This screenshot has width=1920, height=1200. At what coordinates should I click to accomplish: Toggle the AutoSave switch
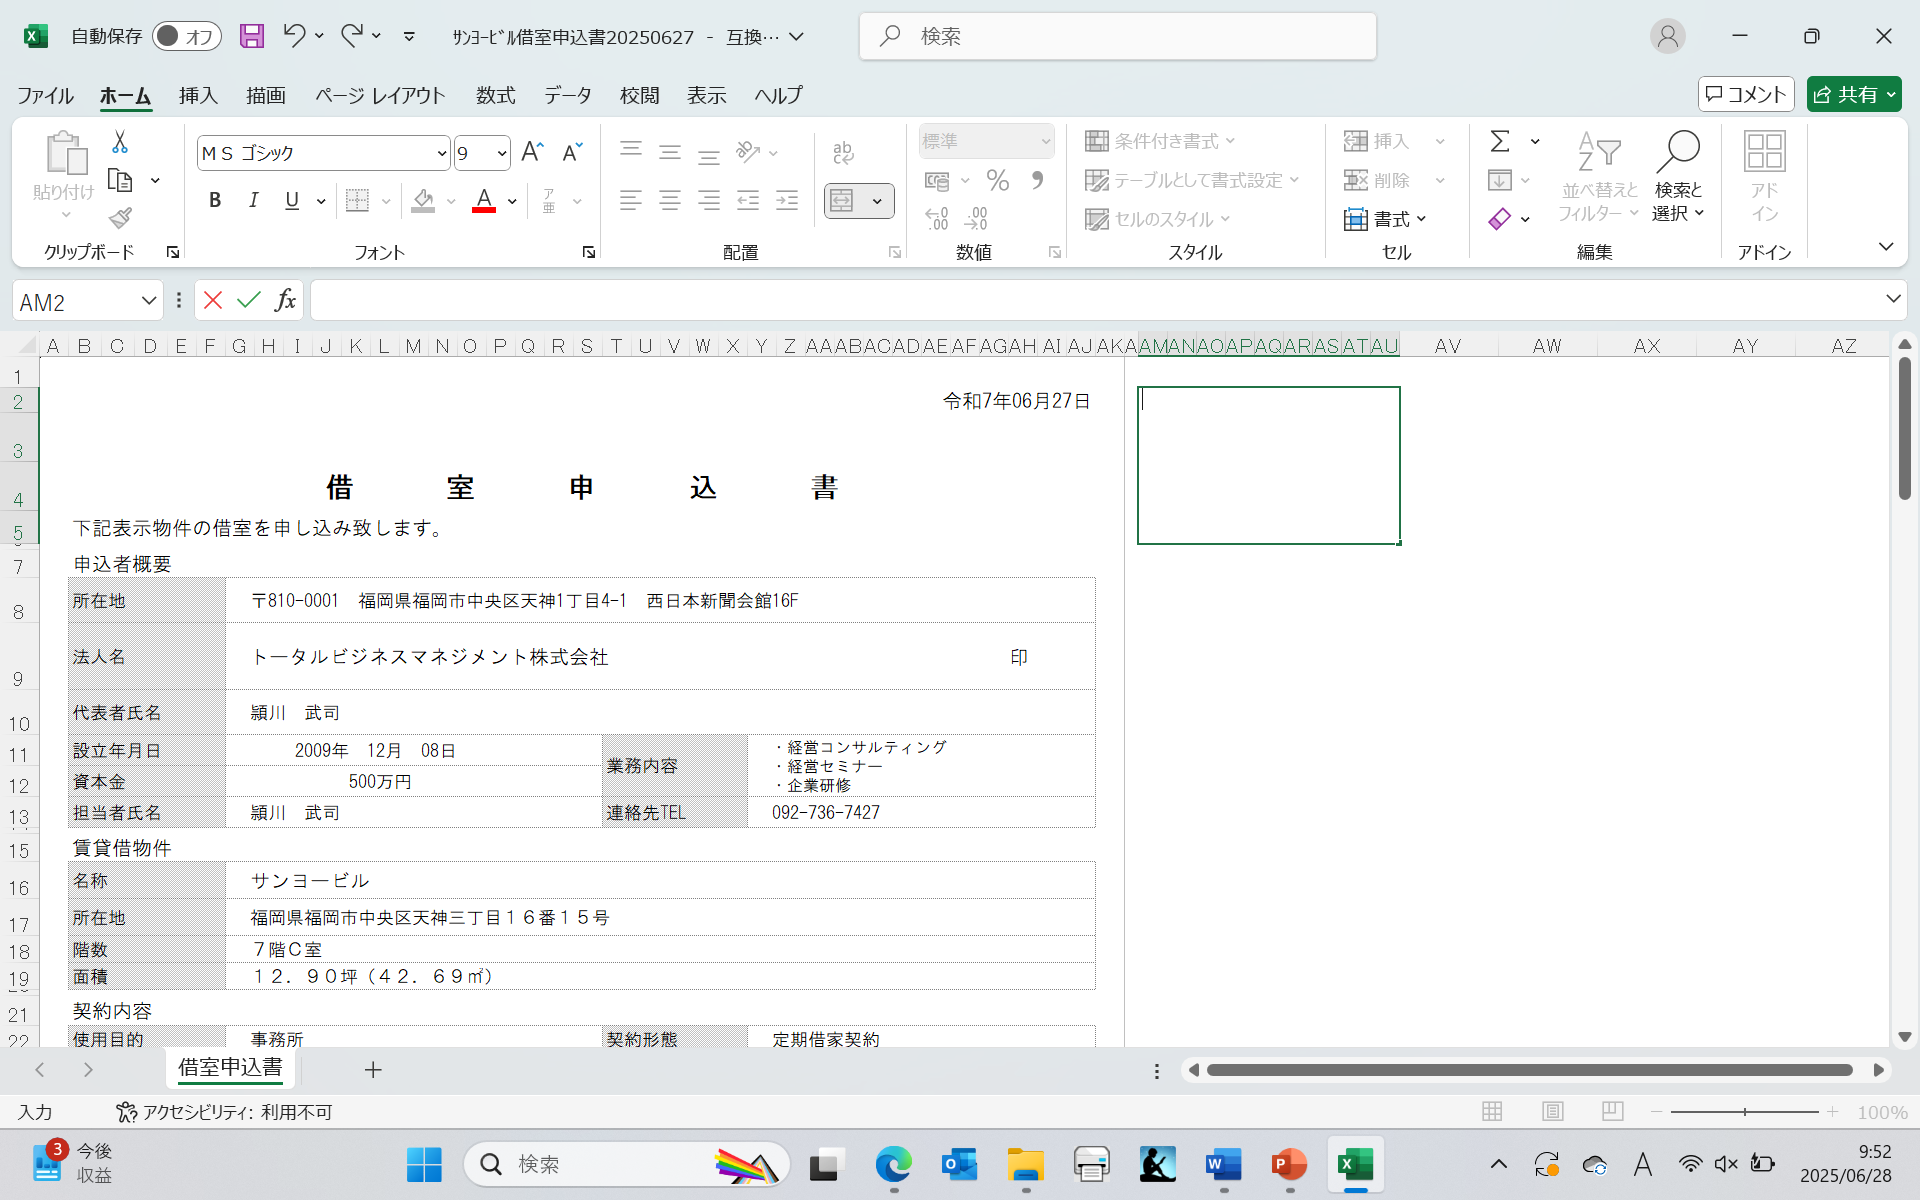[x=186, y=36]
